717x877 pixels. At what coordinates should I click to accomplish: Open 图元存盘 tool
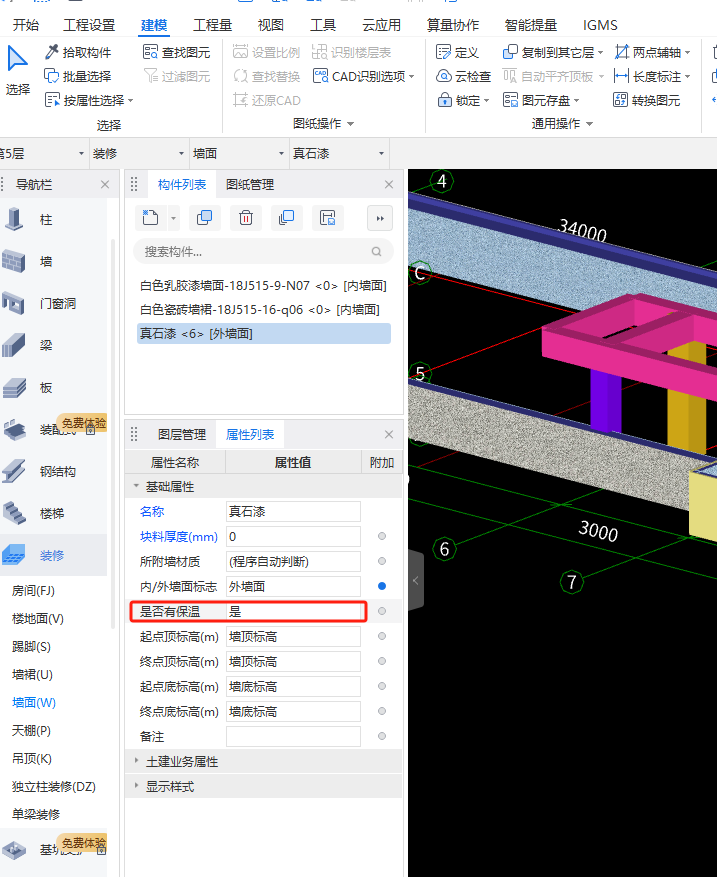pyautogui.click(x=540, y=100)
